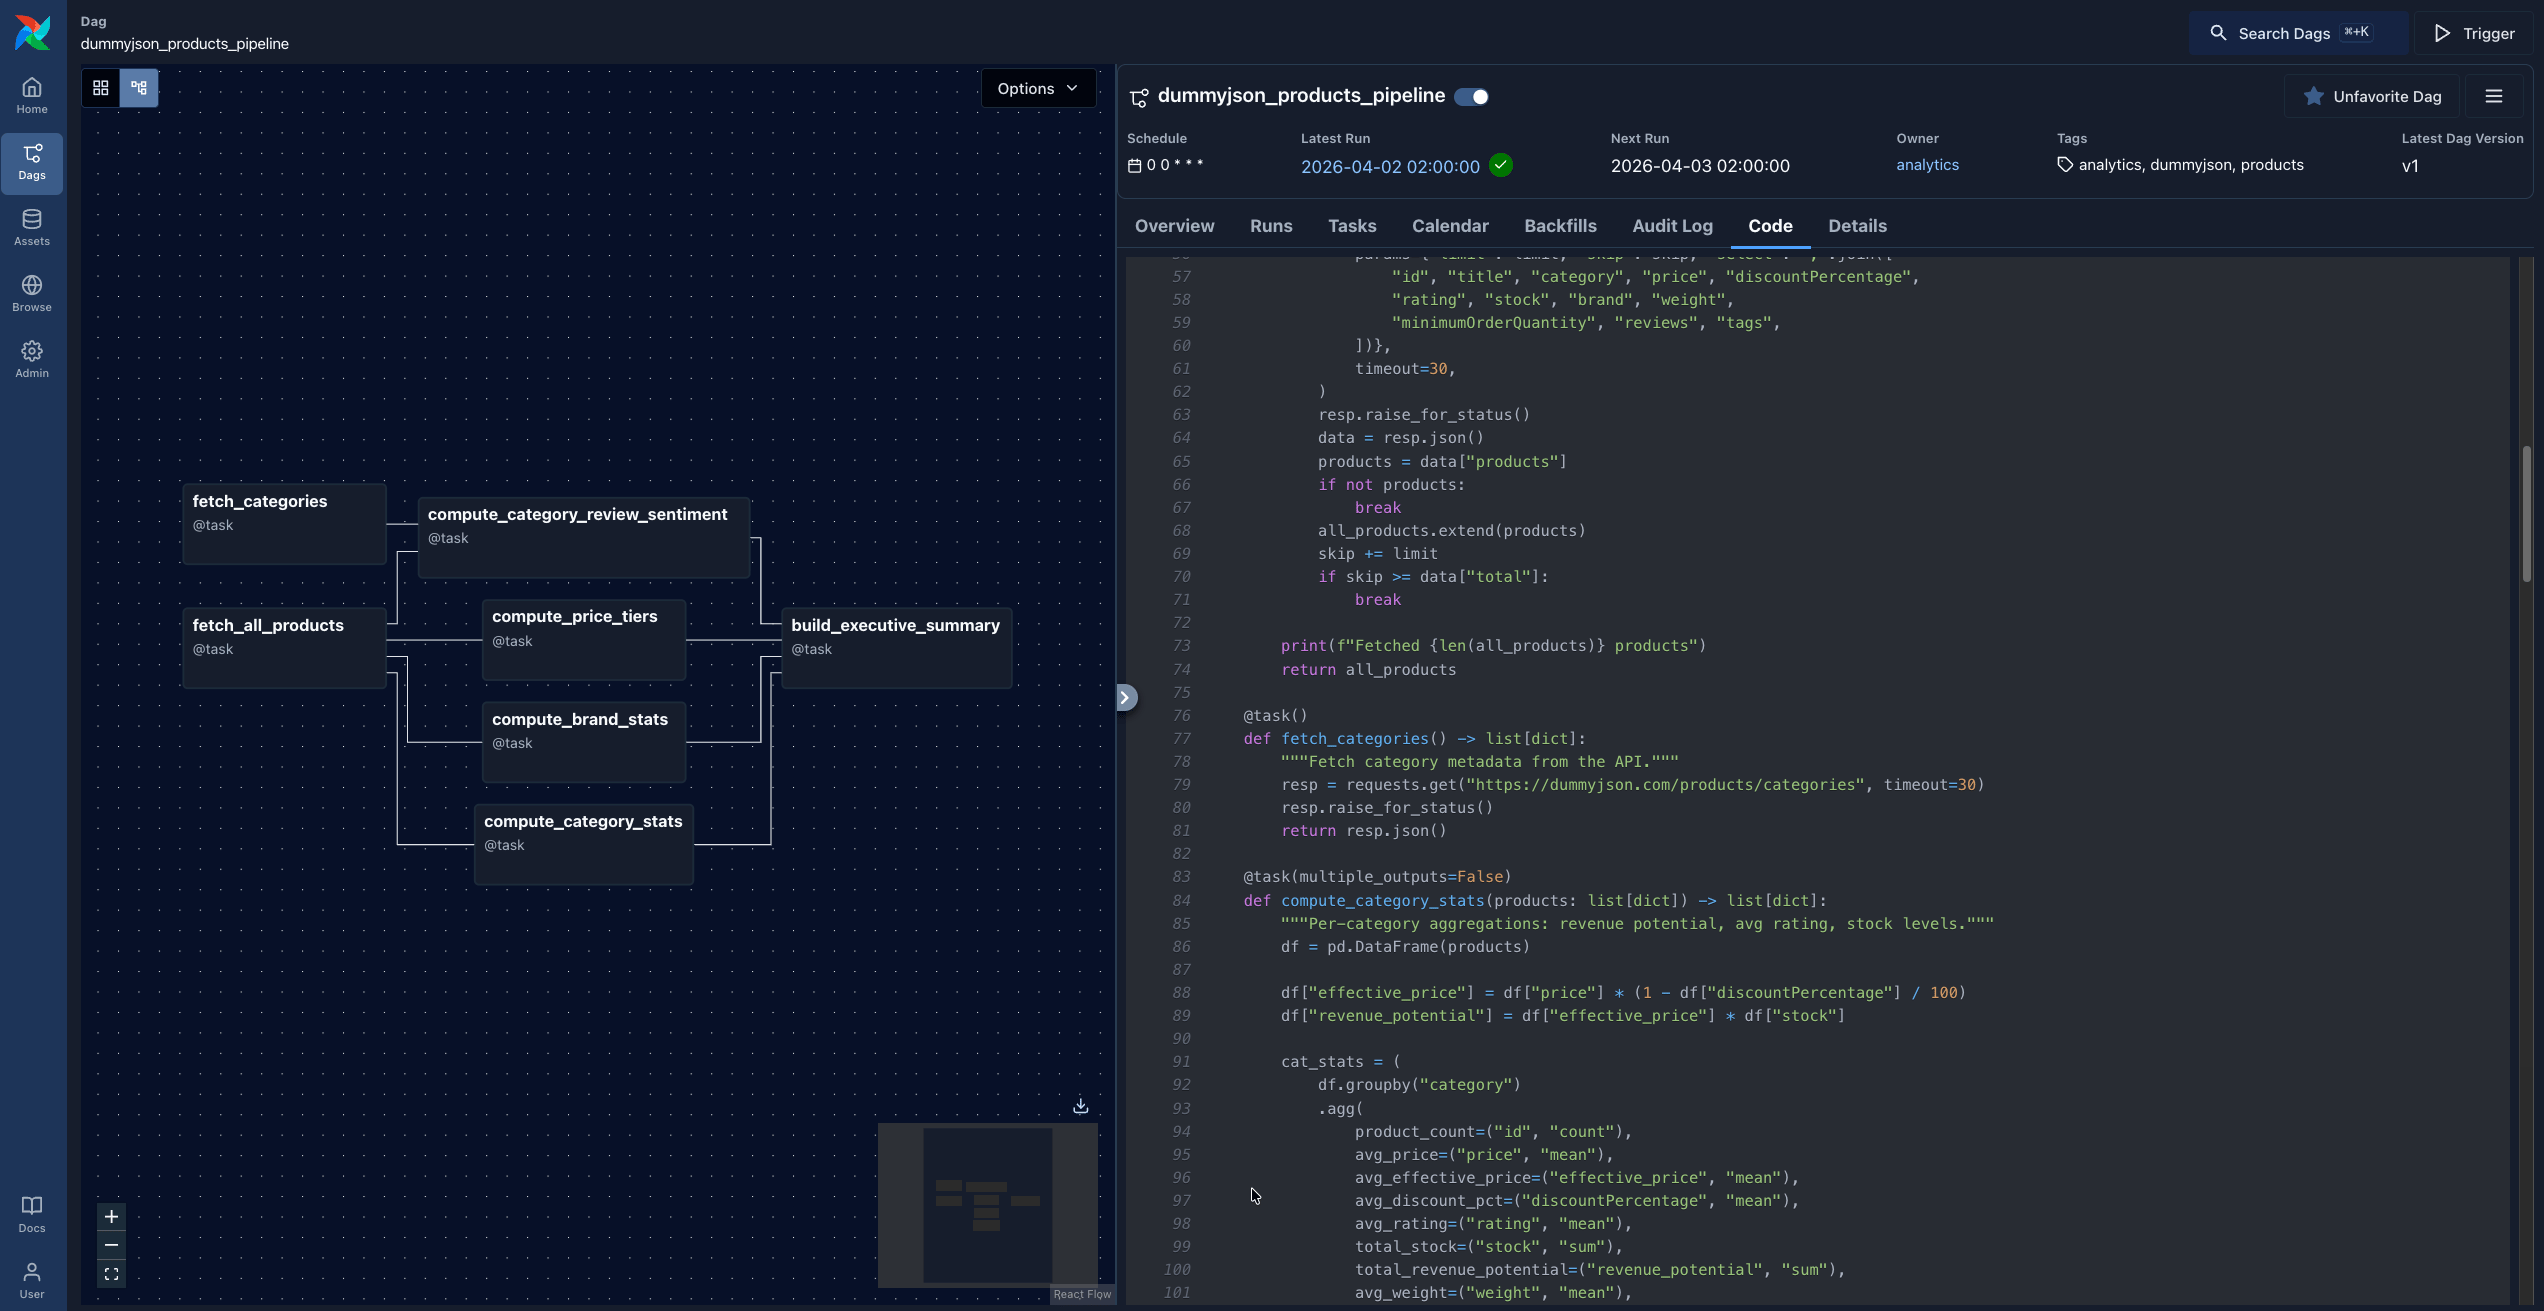Select the compute_category_stats task node
This screenshot has height=1311, width=2544.
tap(584, 844)
